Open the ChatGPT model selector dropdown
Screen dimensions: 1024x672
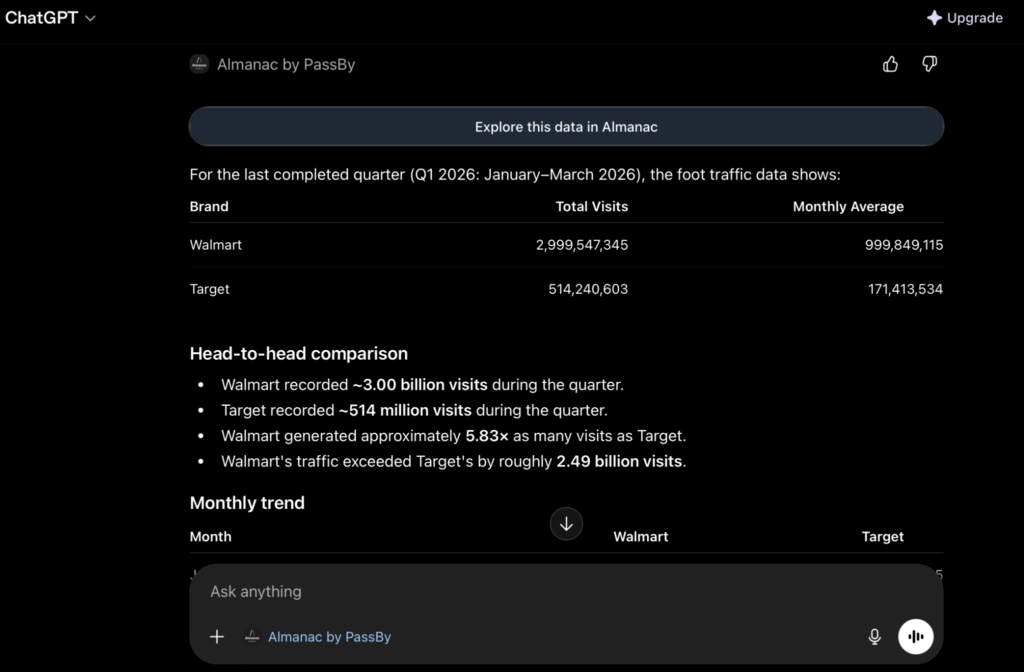[x=50, y=18]
